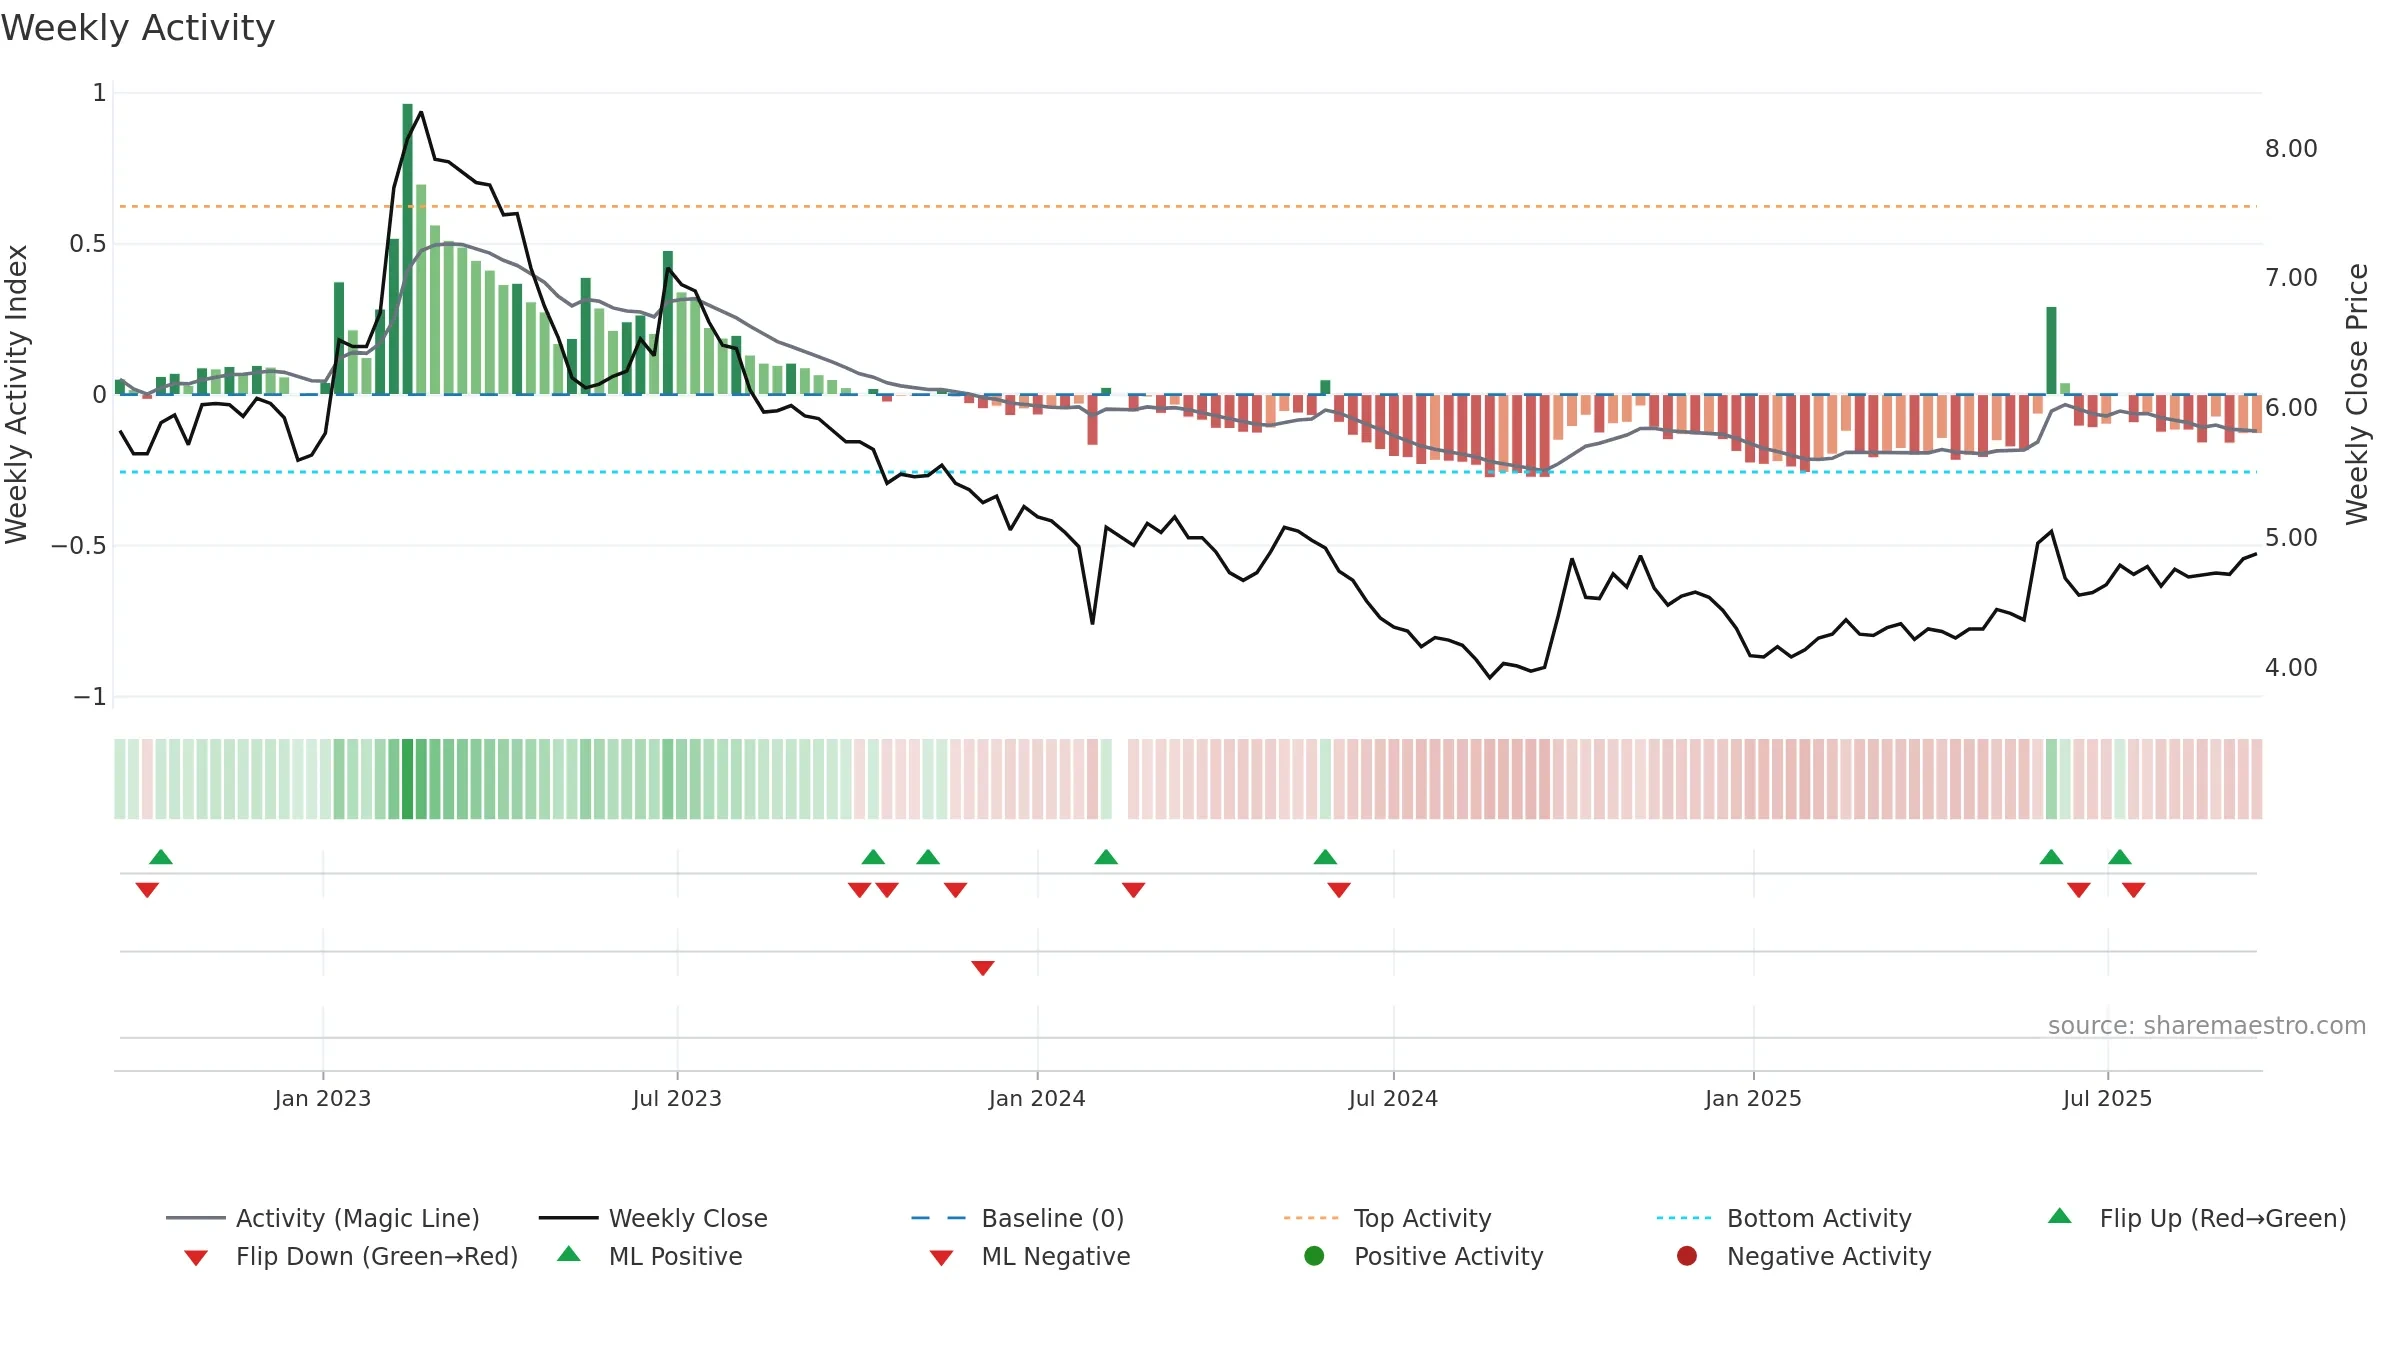Click the Jan 2025 axis label
The height and width of the screenshot is (1350, 2400).
pos(1753,1098)
